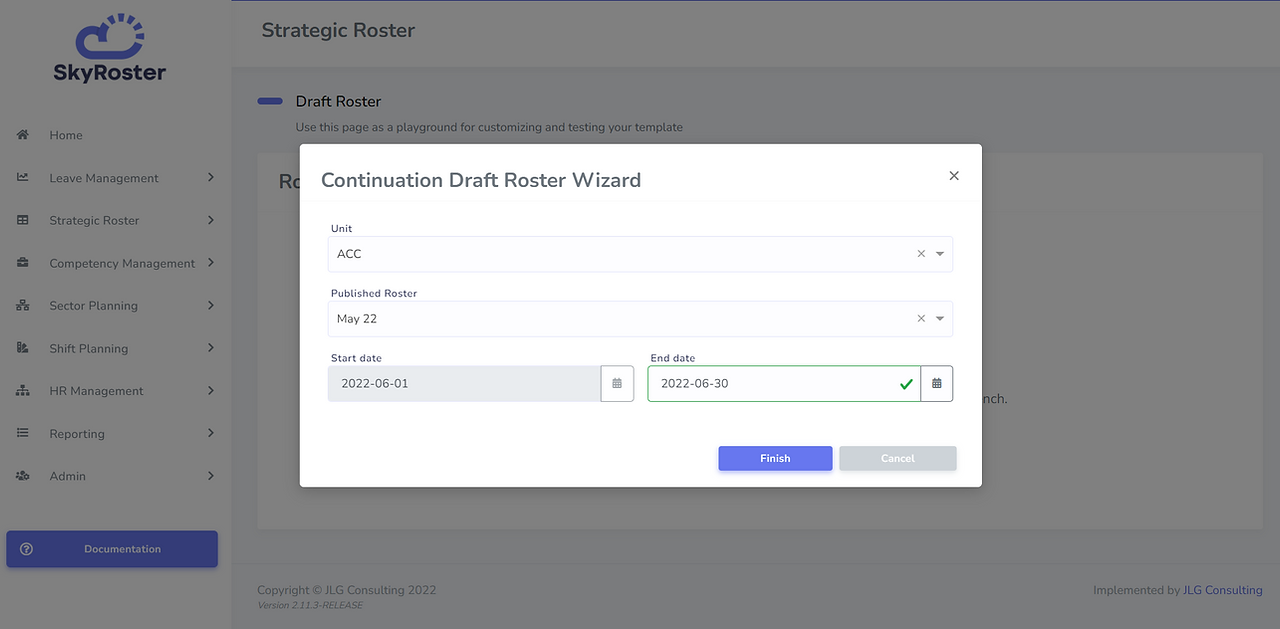Click the Cancel button

coord(898,458)
